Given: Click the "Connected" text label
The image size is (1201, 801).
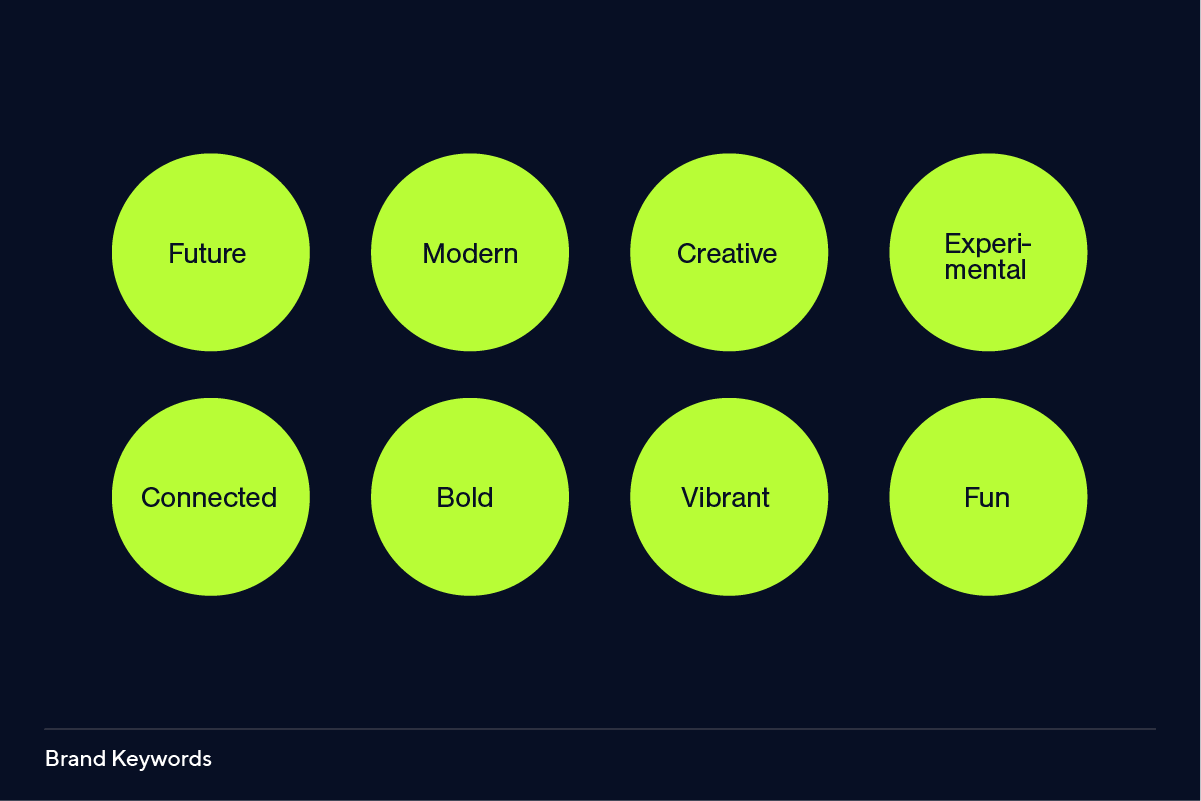Looking at the screenshot, I should tap(209, 498).
